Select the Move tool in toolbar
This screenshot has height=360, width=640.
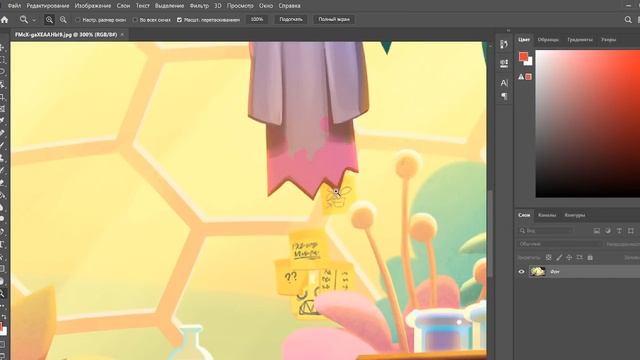pyautogui.click(x=2, y=48)
